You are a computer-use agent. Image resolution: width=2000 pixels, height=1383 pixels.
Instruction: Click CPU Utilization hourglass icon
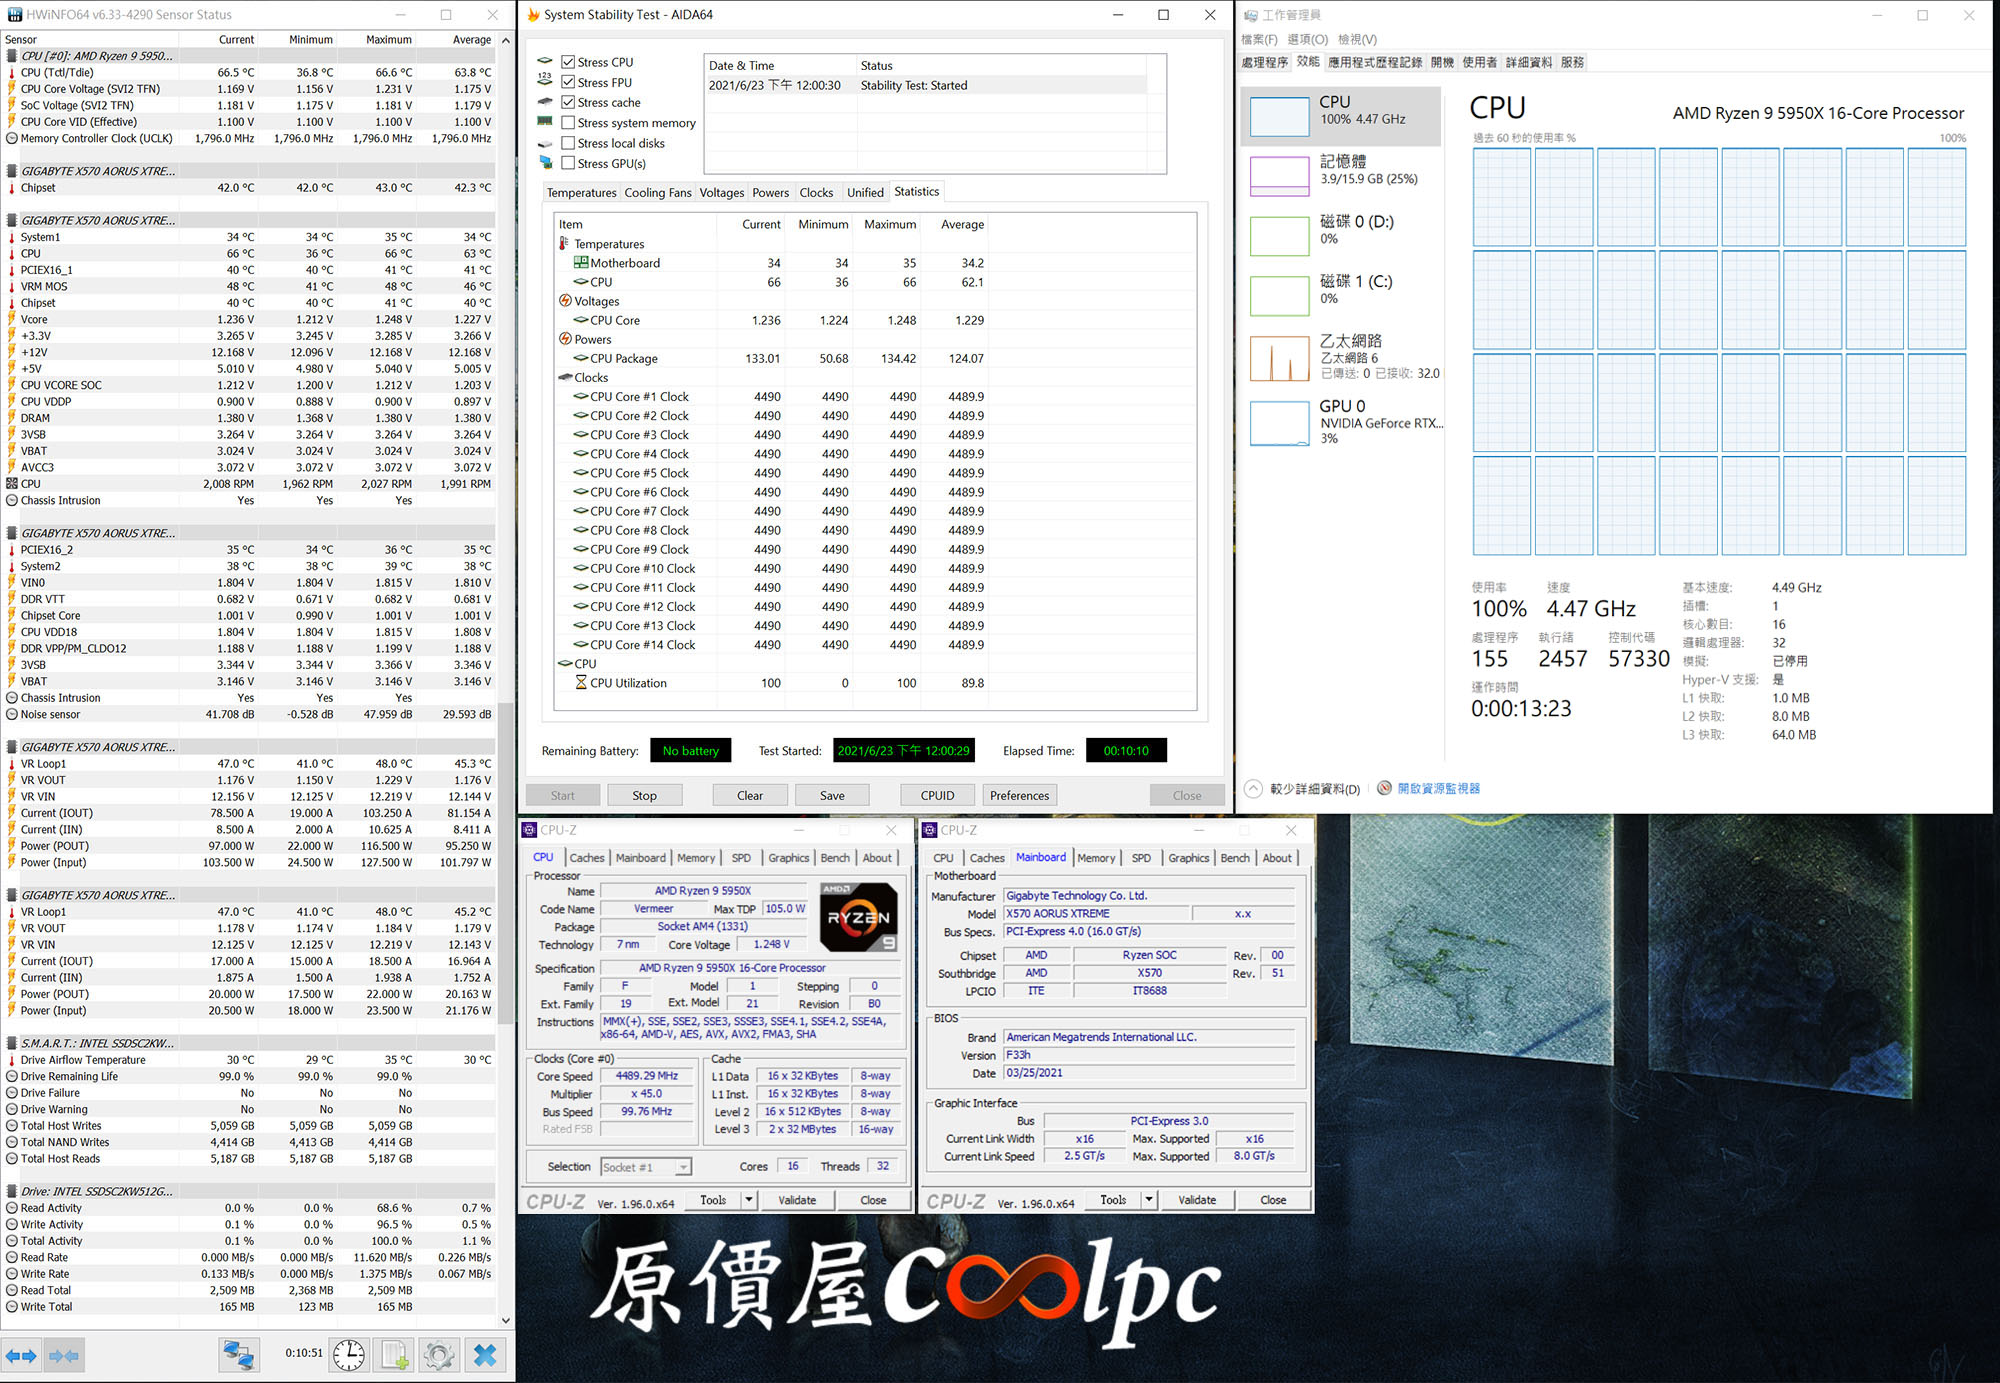pyautogui.click(x=581, y=682)
